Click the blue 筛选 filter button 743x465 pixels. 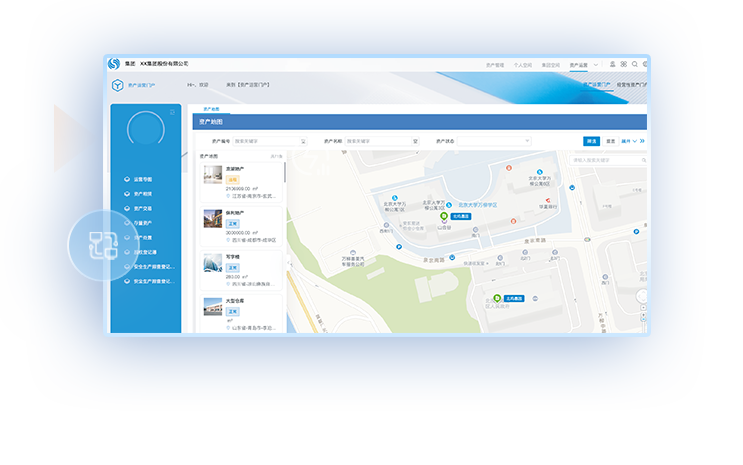pyautogui.click(x=591, y=141)
